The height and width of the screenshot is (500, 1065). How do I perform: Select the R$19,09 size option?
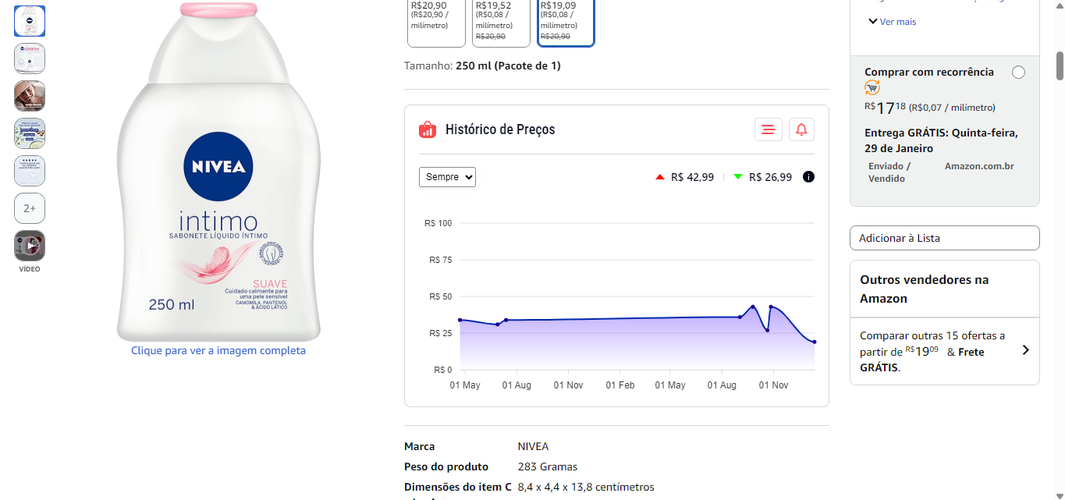tap(566, 22)
